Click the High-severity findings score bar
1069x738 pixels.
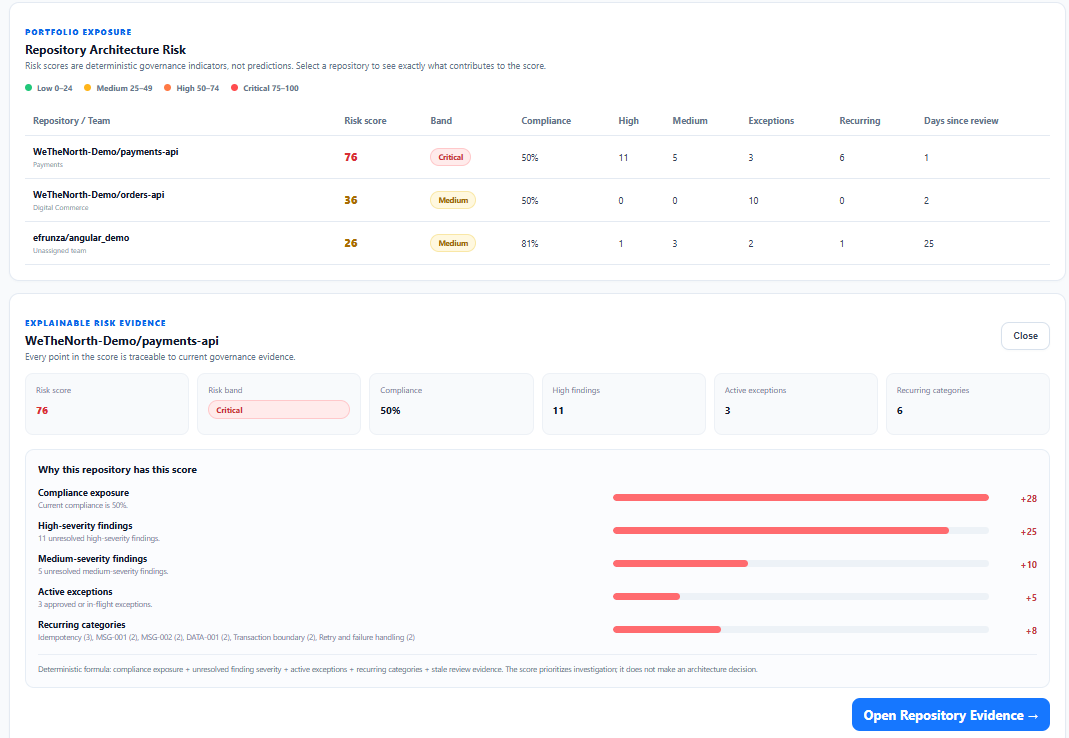[800, 531]
